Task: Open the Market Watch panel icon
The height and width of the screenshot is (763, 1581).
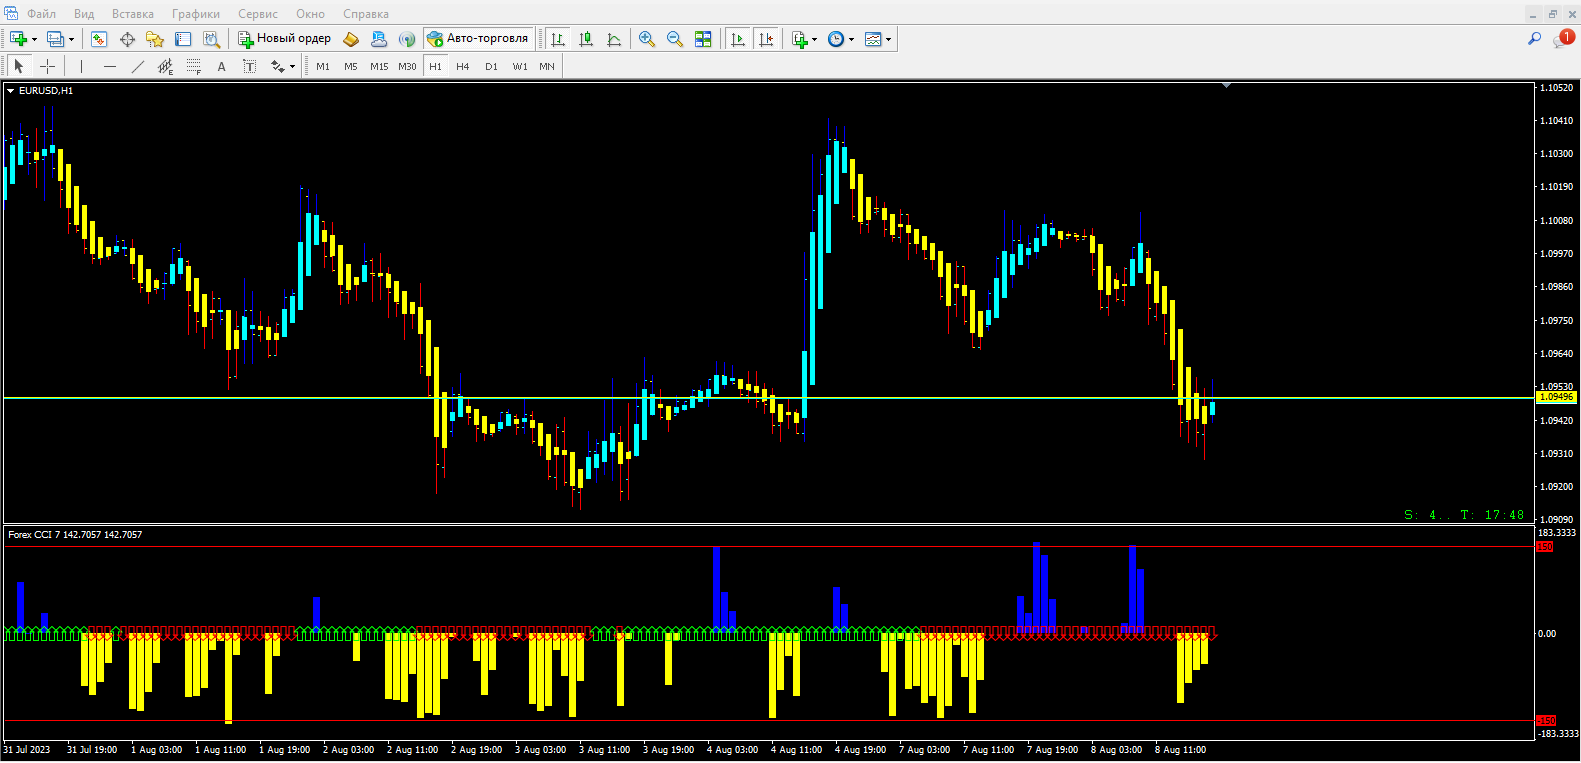Action: coord(99,39)
